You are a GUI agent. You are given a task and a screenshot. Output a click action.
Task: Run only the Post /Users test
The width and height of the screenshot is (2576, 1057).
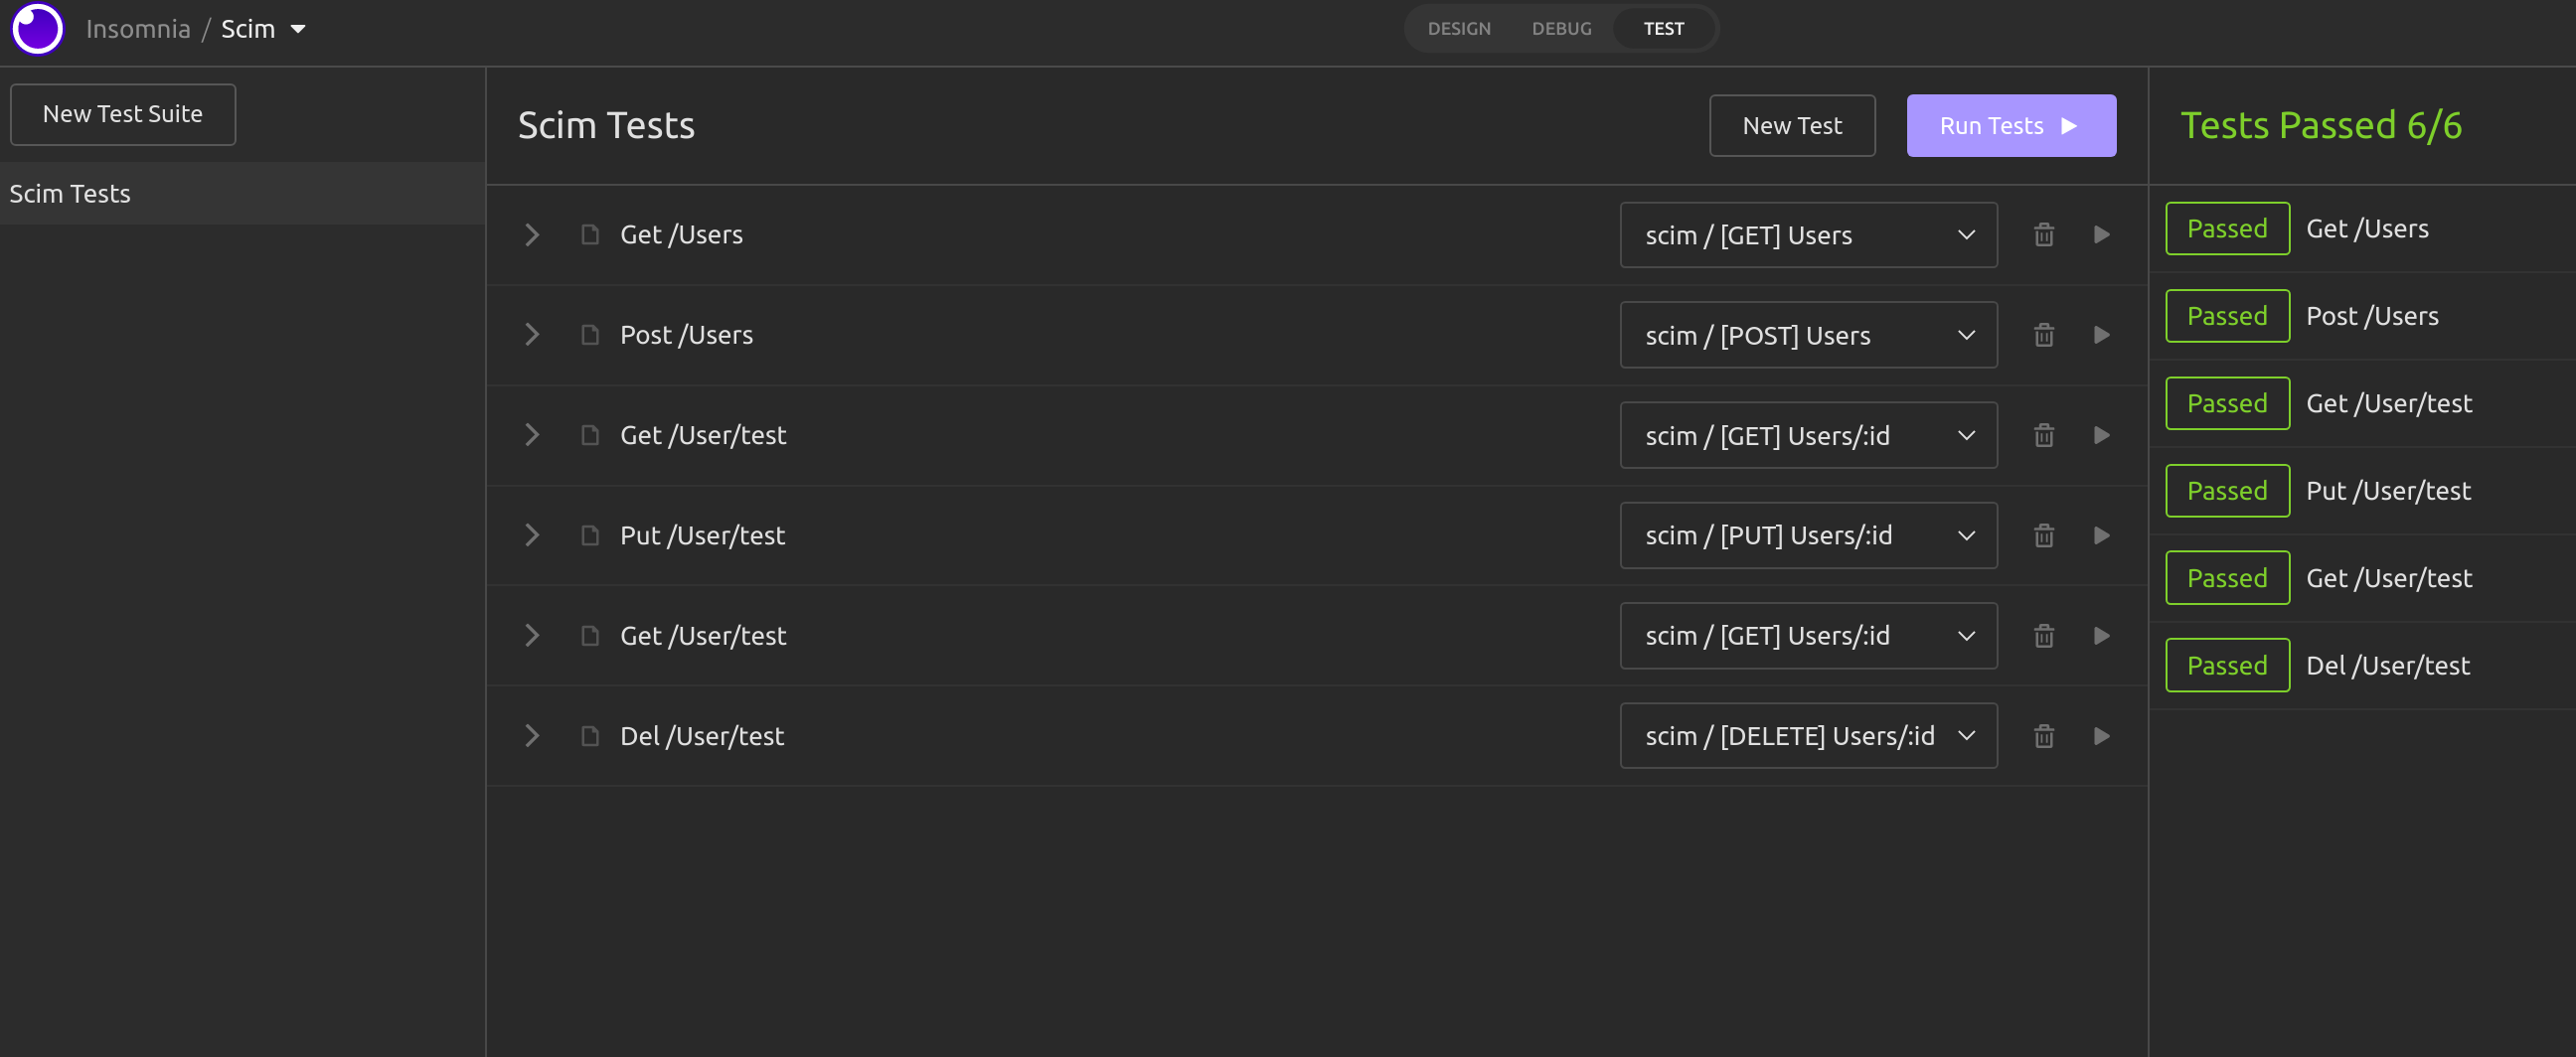point(2101,335)
